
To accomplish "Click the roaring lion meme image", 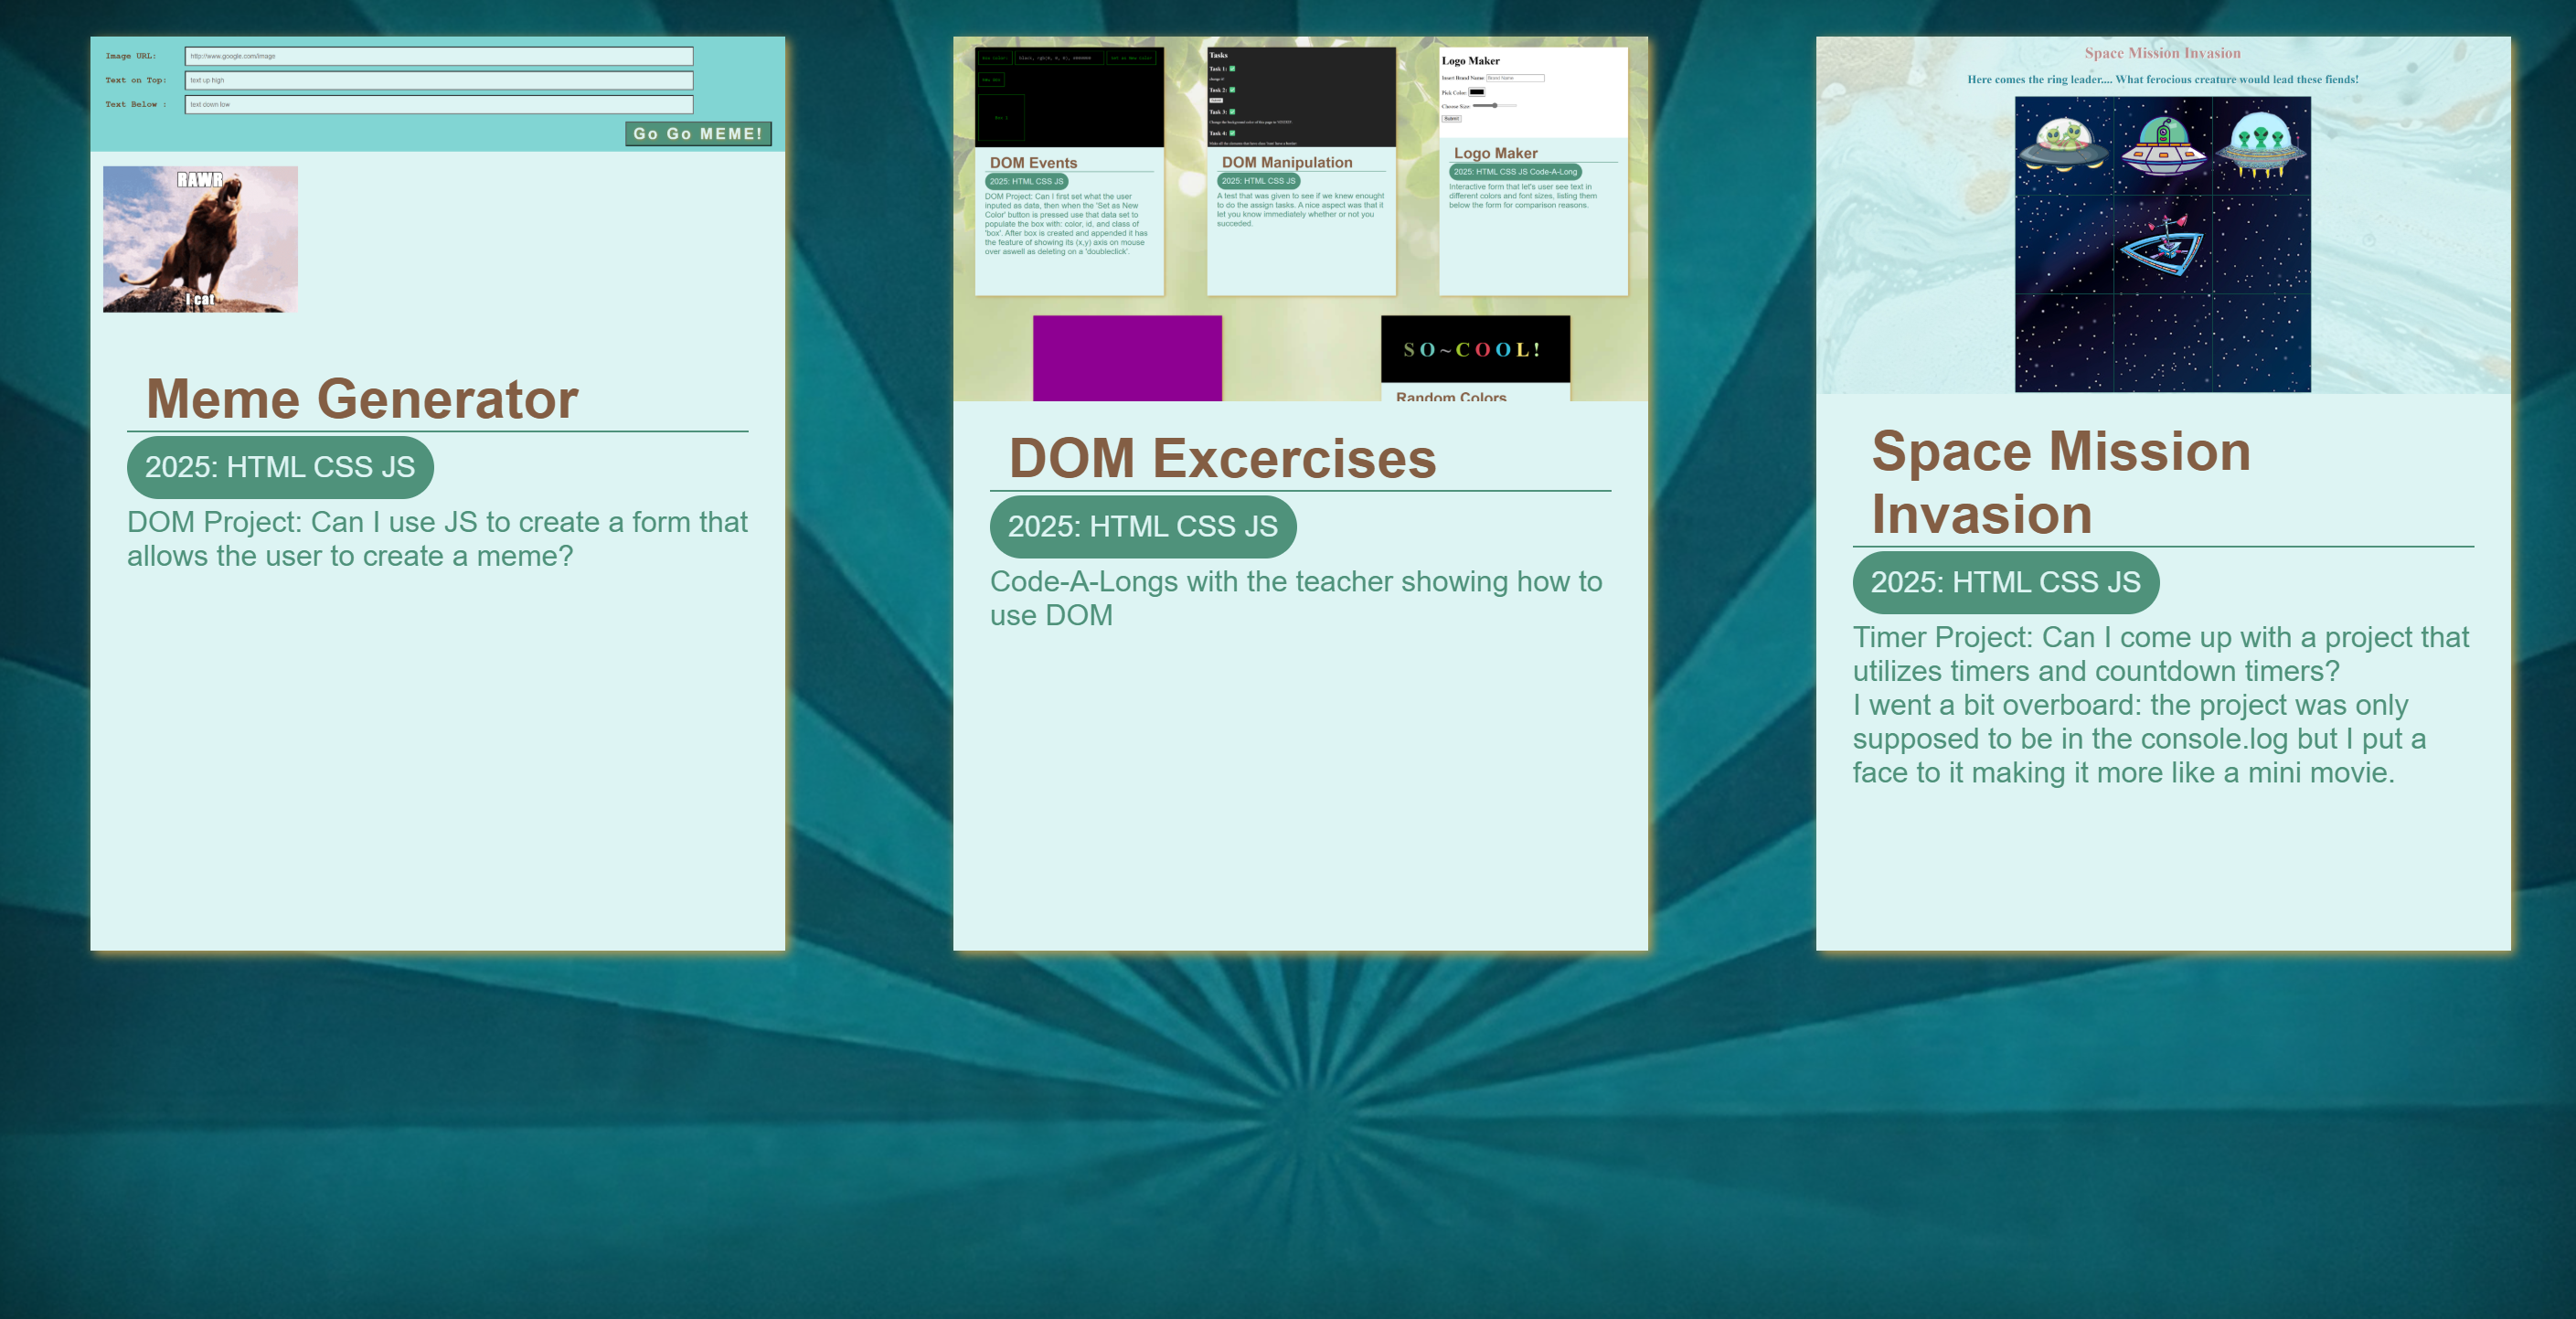I will coord(200,239).
